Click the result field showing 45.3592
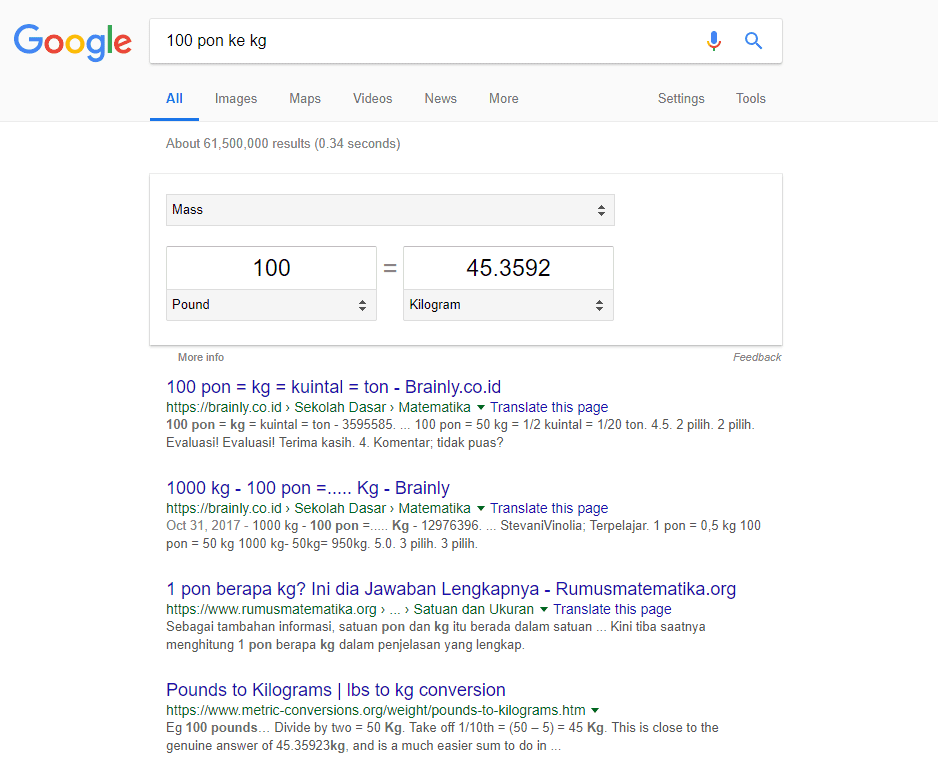This screenshot has width=938, height=758. coord(508,268)
